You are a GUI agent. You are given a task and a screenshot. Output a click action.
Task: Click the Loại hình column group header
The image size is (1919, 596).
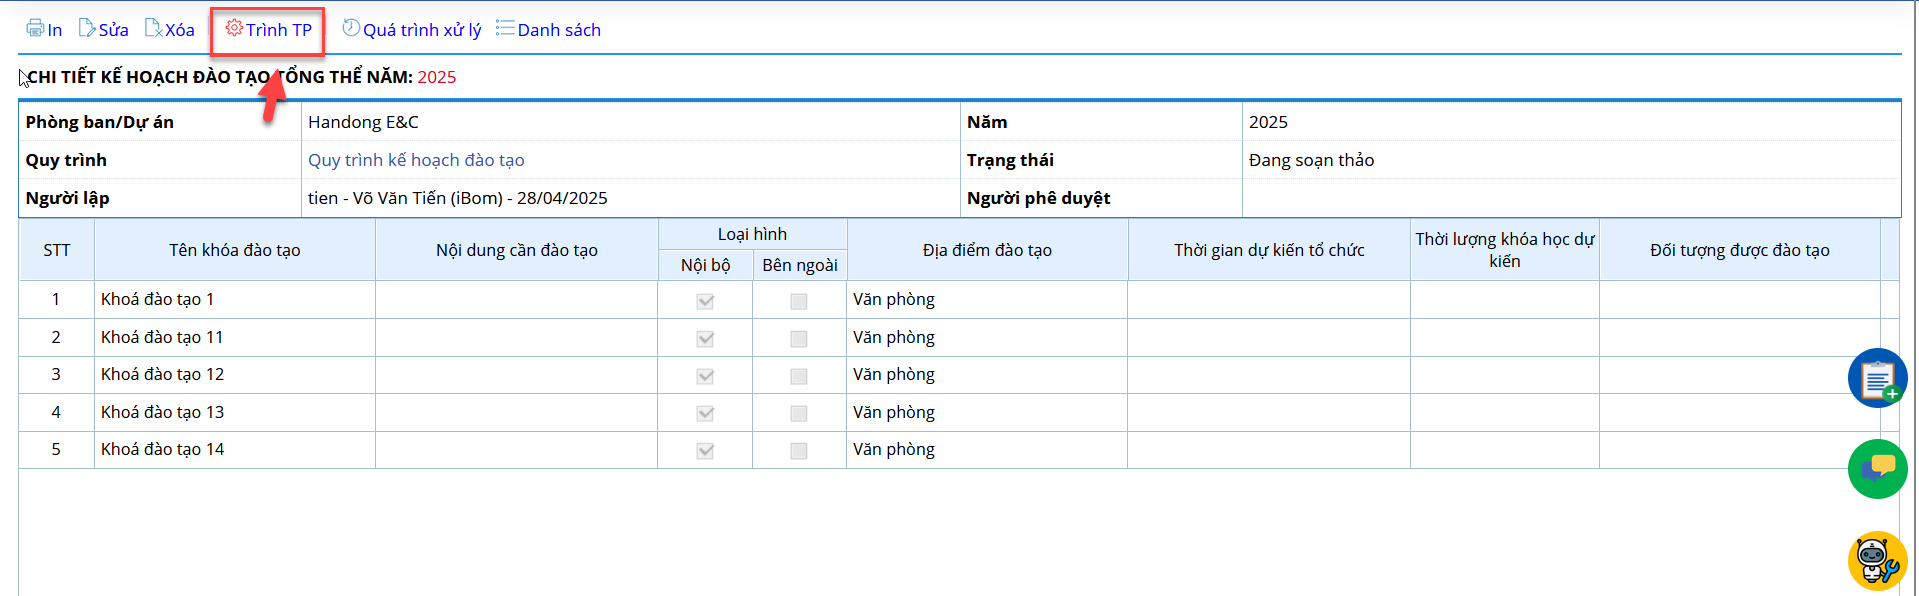(752, 234)
